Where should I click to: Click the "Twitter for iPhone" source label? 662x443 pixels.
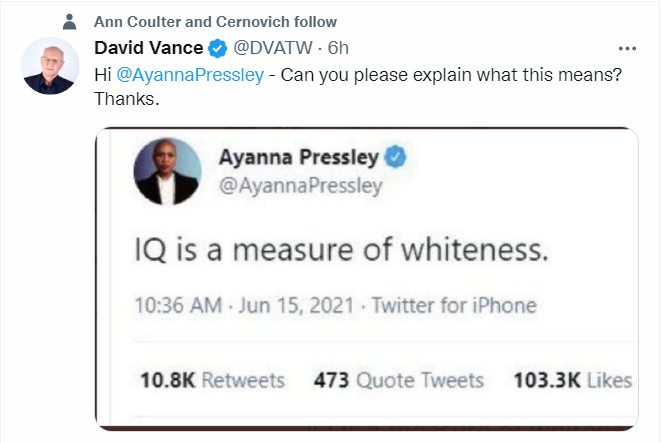click(453, 306)
